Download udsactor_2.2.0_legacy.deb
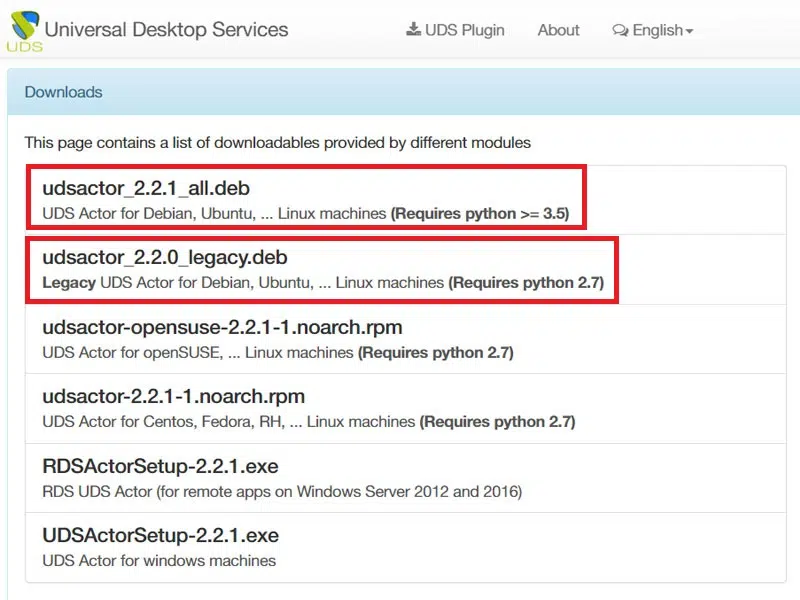The width and height of the screenshot is (800, 600). click(165, 257)
